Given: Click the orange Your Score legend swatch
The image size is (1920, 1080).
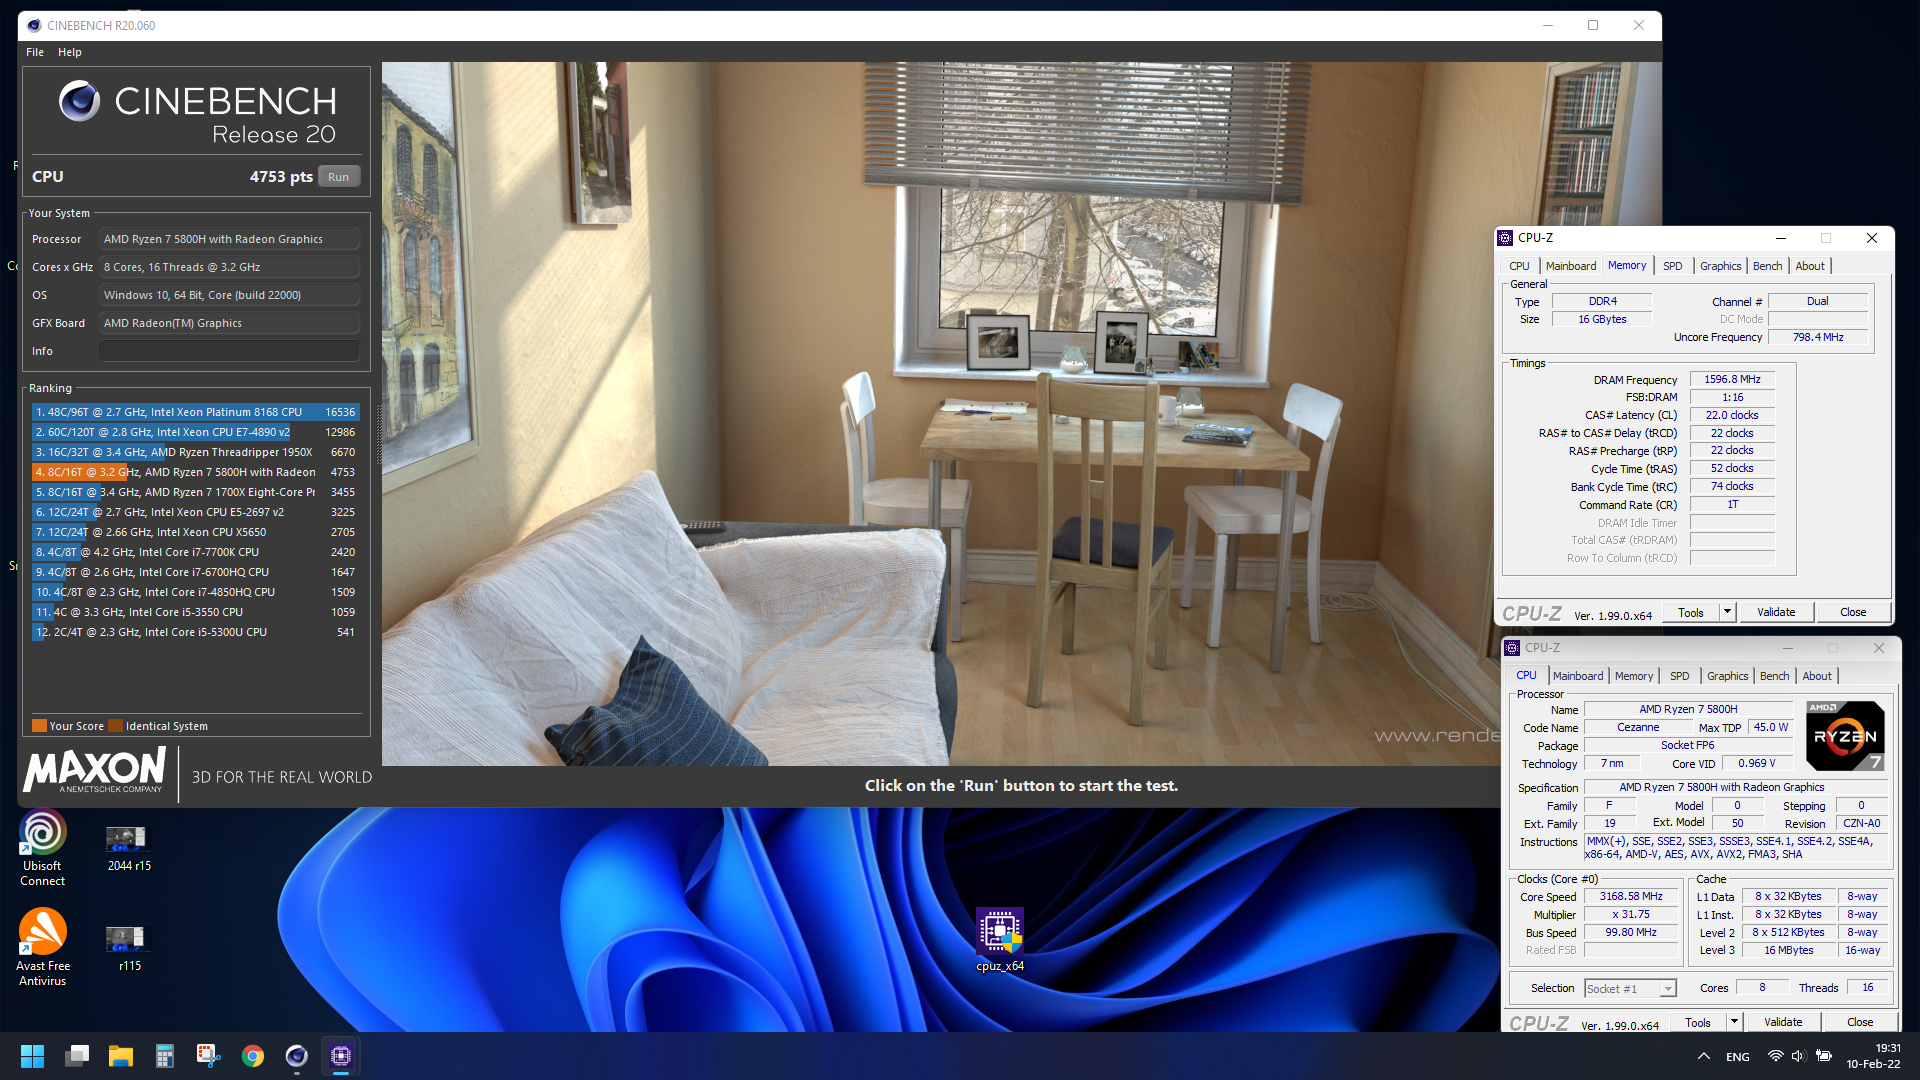Looking at the screenshot, I should [x=39, y=726].
